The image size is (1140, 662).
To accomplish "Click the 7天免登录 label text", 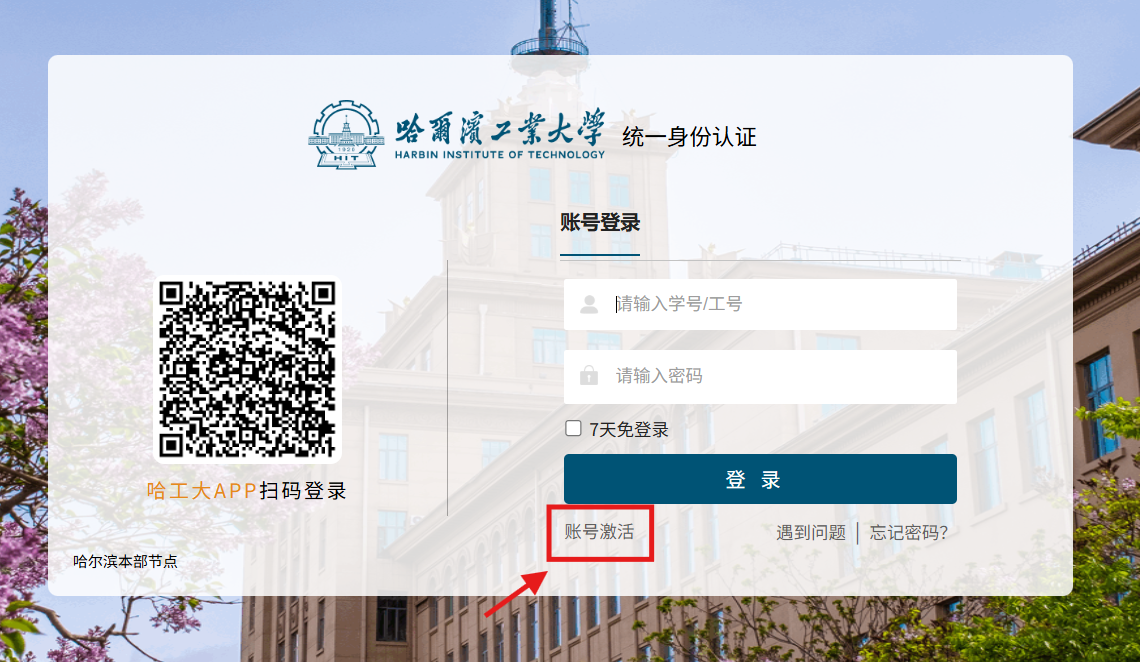I will [x=628, y=430].
